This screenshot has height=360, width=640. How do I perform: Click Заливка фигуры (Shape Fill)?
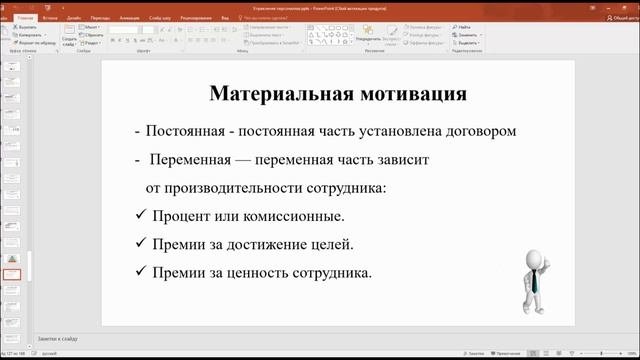tap(423, 27)
